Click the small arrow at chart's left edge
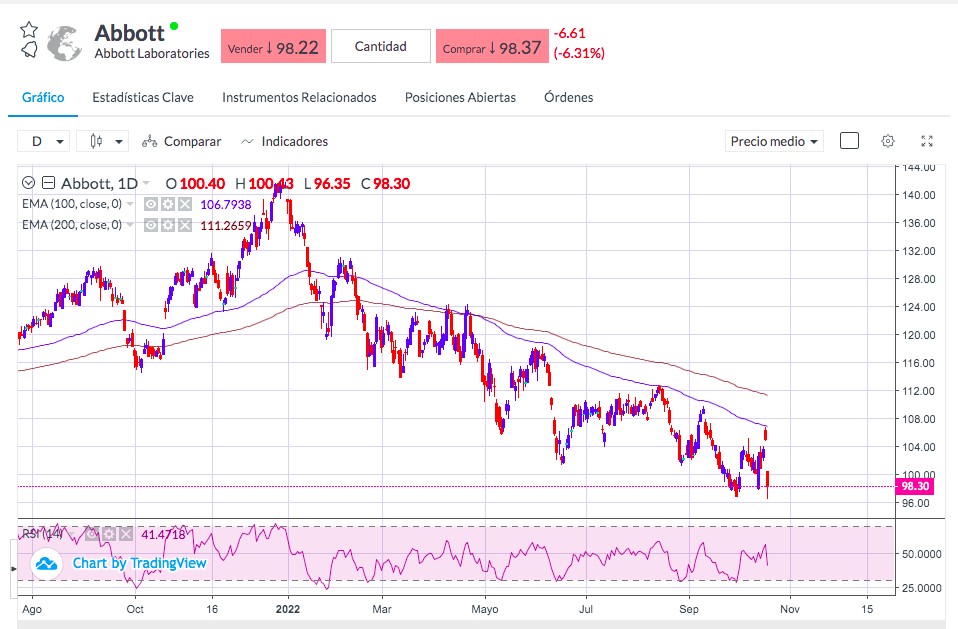Screen dimensions: 958x629 (14, 569)
